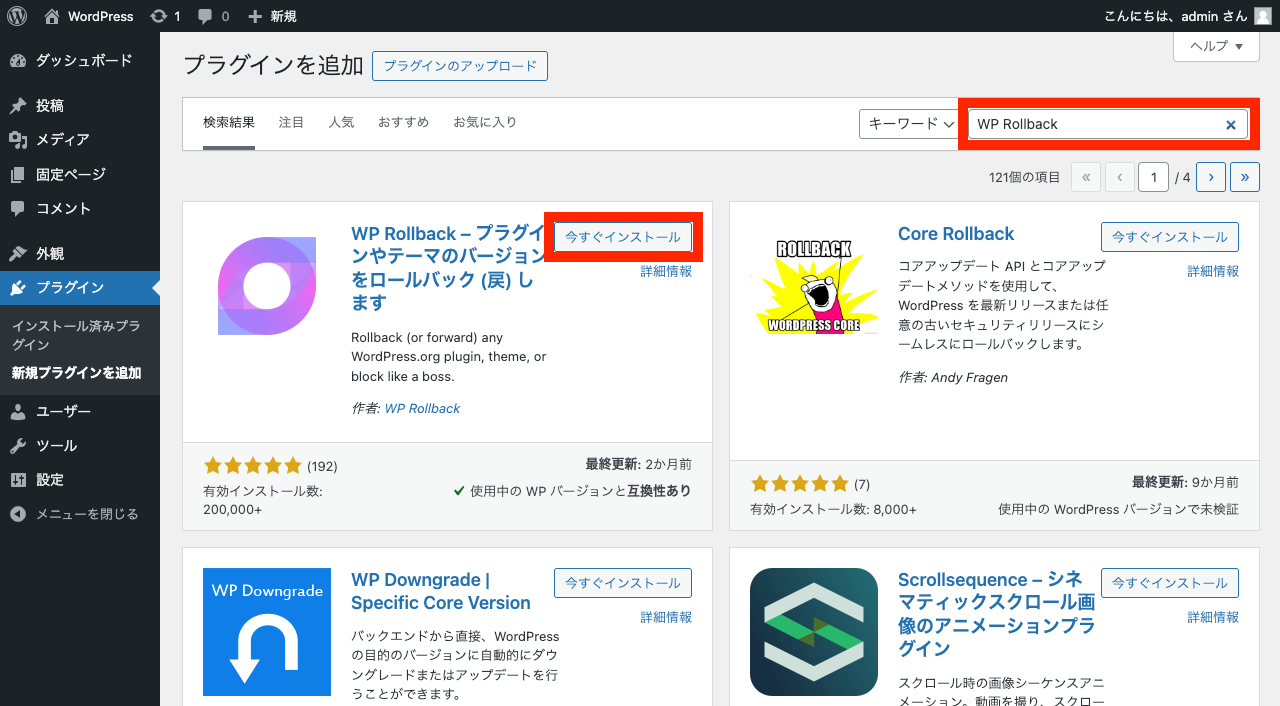Image resolution: width=1280 pixels, height=706 pixels.
Task: Switch to お気に入り favorites tab
Action: click(485, 123)
